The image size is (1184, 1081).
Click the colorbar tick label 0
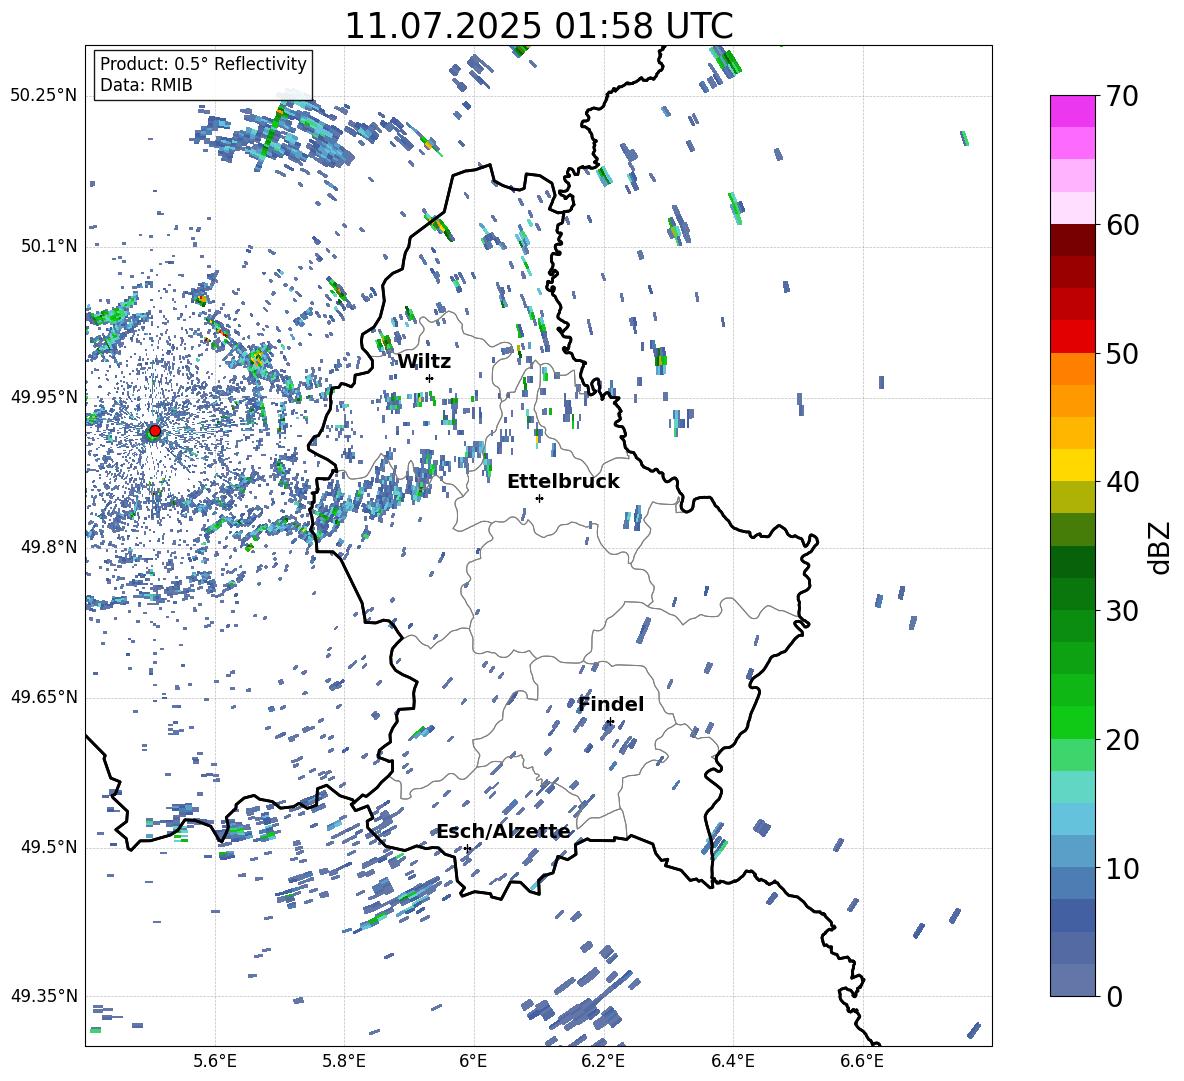tap(1114, 996)
